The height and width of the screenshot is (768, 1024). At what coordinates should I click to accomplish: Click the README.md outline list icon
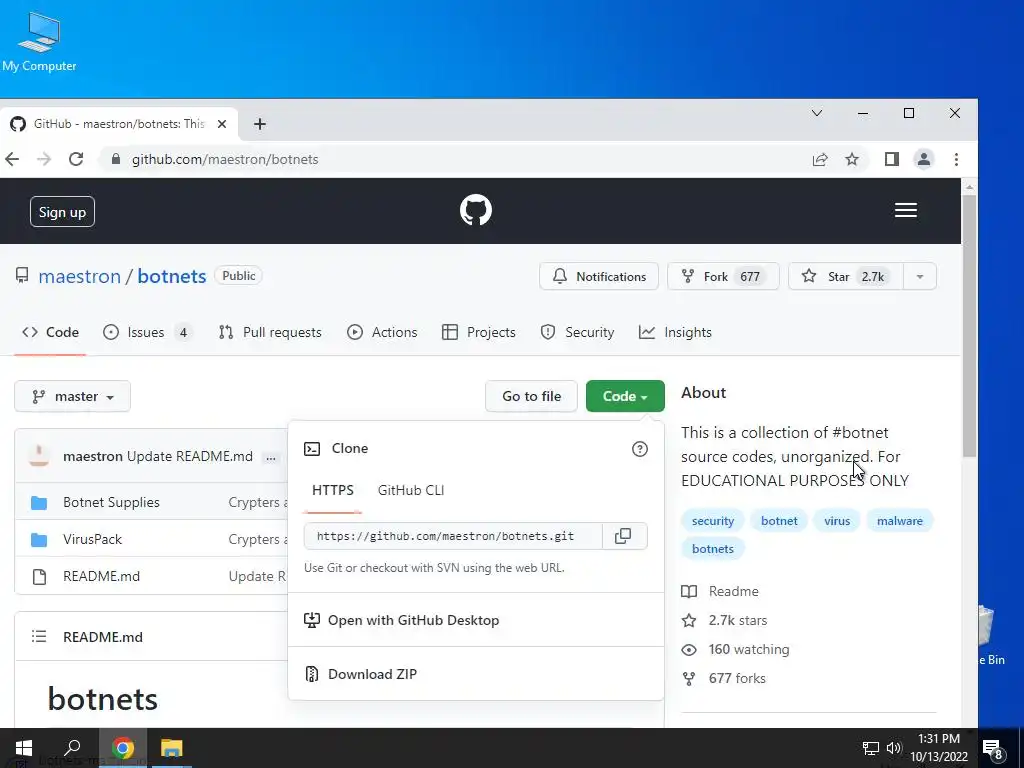(x=39, y=637)
